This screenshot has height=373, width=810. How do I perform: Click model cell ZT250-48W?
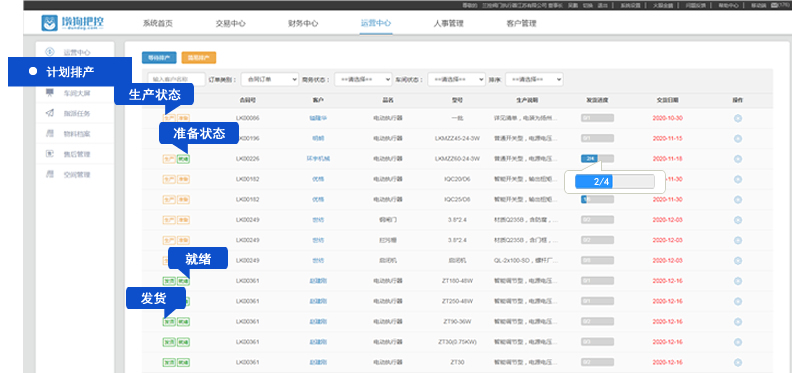click(457, 301)
